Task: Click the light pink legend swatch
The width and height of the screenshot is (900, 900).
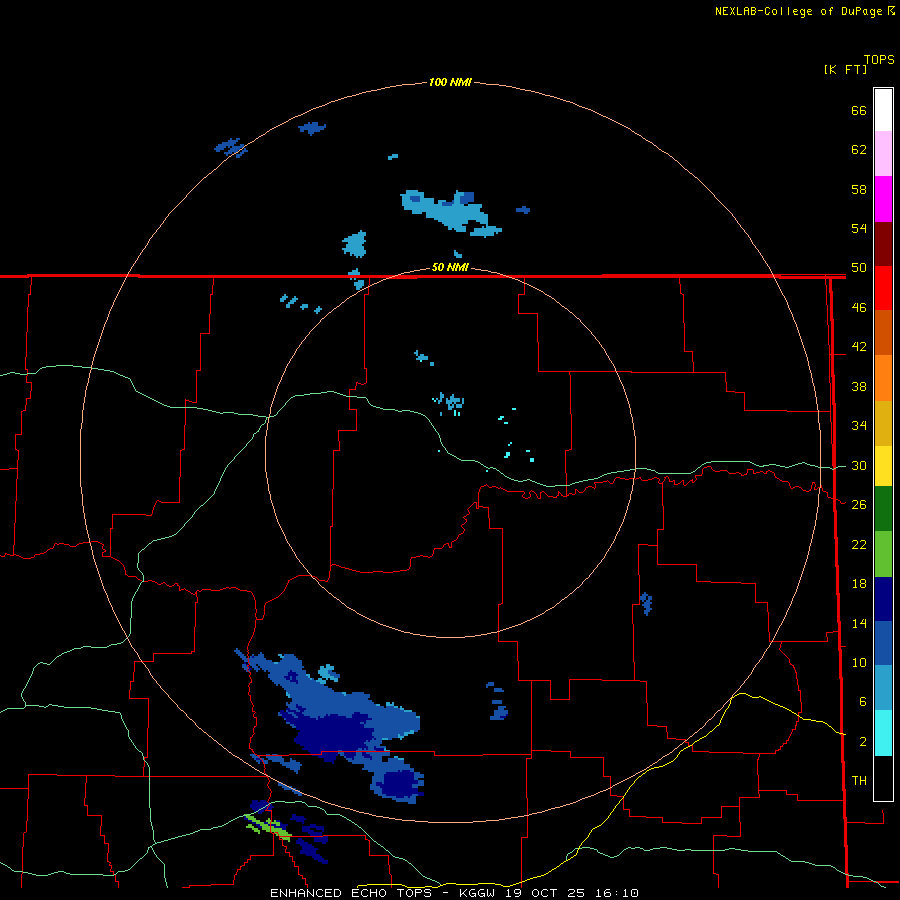Action: pos(883,153)
